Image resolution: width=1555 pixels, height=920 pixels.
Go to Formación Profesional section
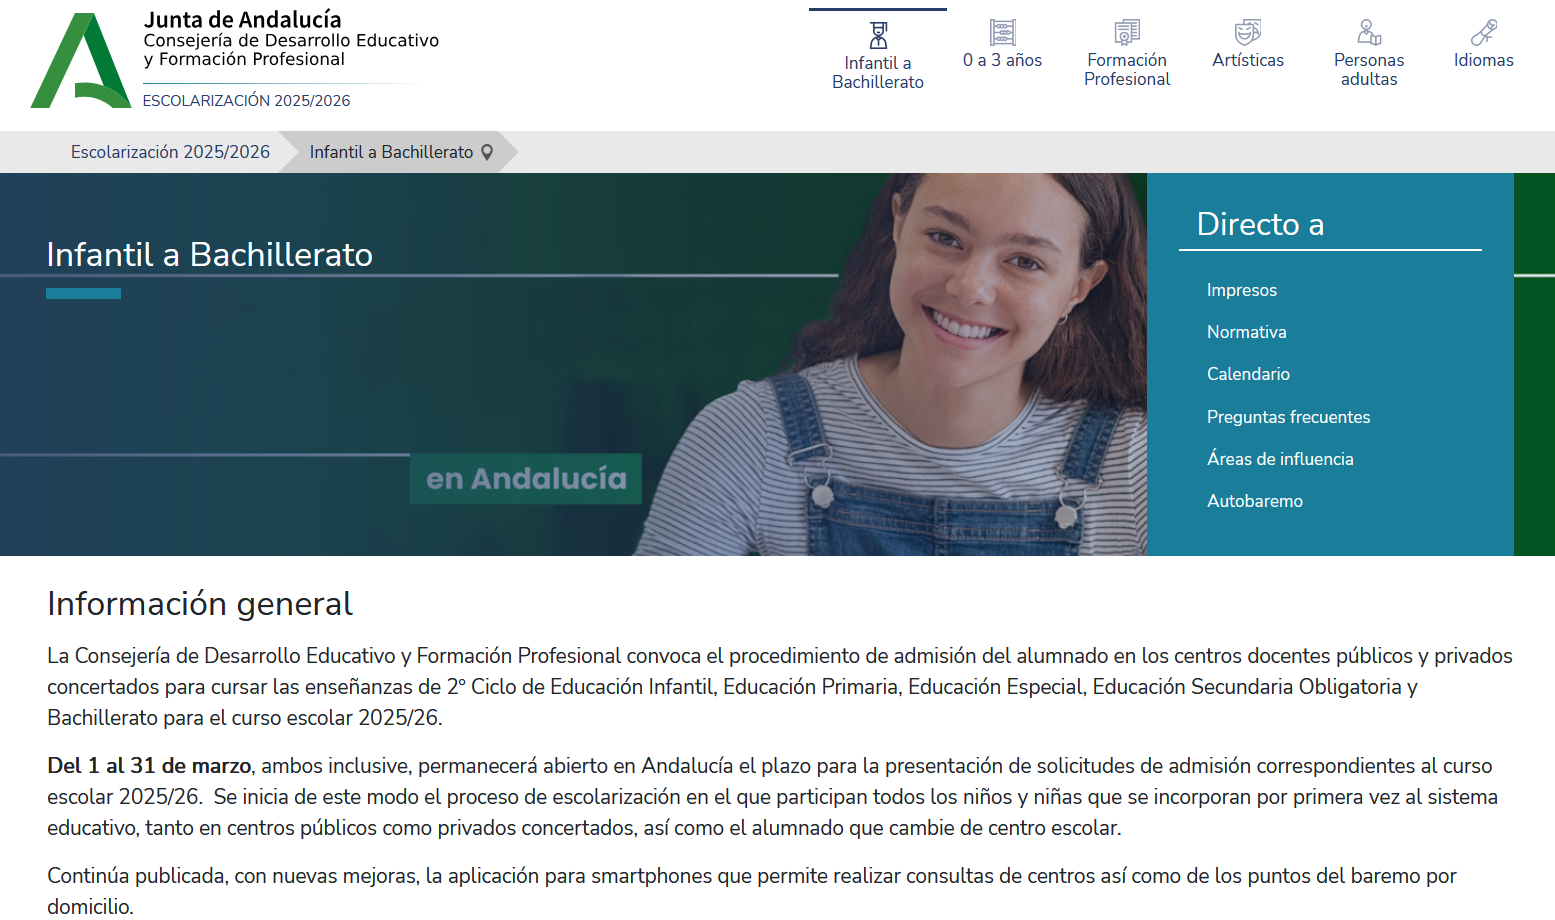1127,69
